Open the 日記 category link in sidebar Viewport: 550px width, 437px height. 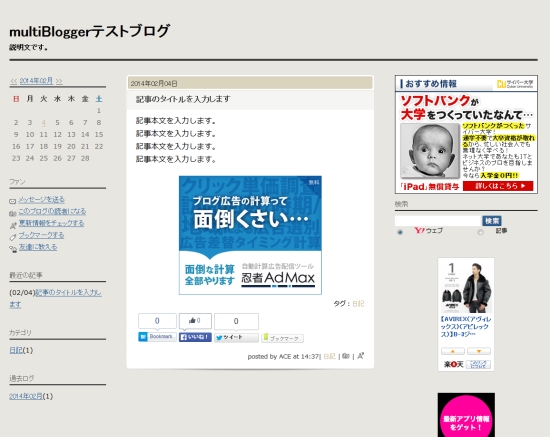[x=16, y=350]
